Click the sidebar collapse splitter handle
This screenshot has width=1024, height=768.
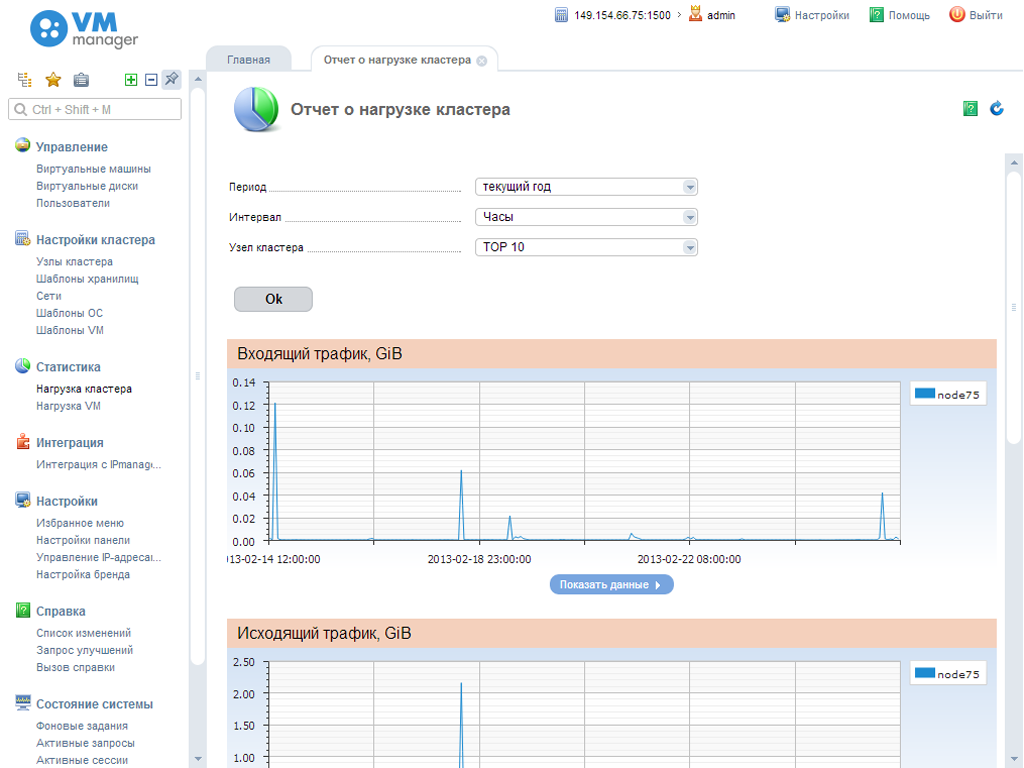click(x=198, y=376)
